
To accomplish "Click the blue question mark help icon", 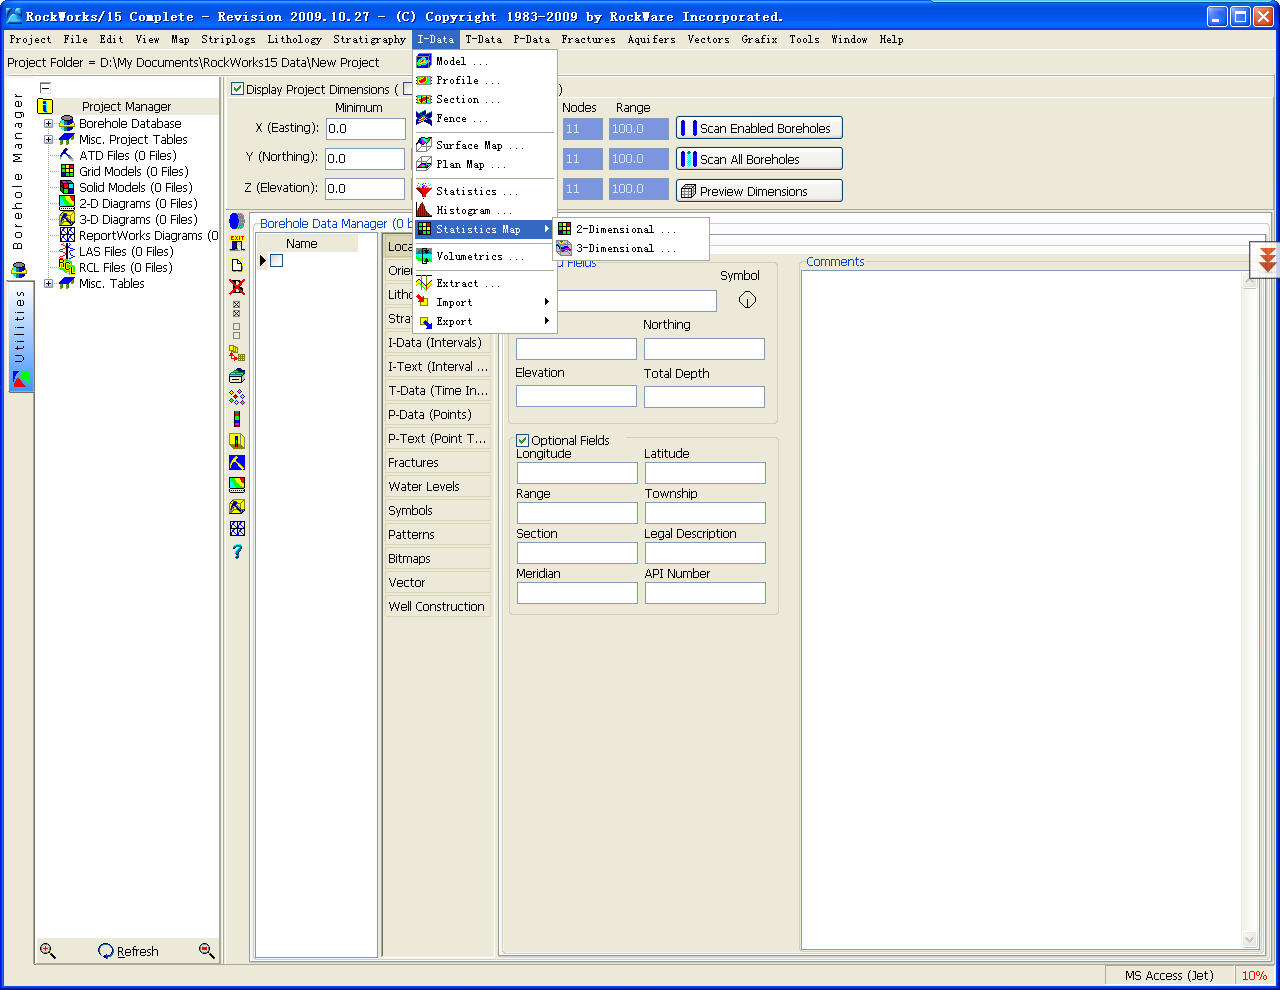I will point(237,551).
